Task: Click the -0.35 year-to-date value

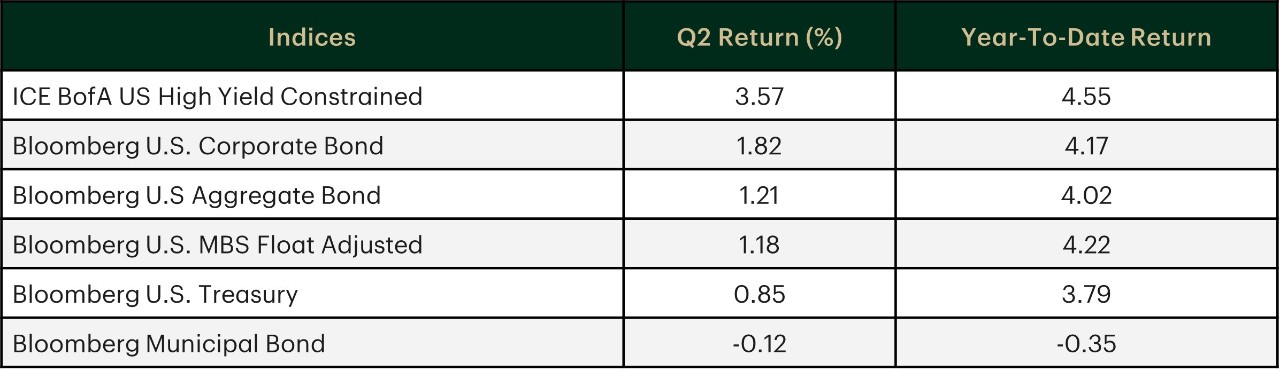Action: pyautogui.click(x=1086, y=344)
